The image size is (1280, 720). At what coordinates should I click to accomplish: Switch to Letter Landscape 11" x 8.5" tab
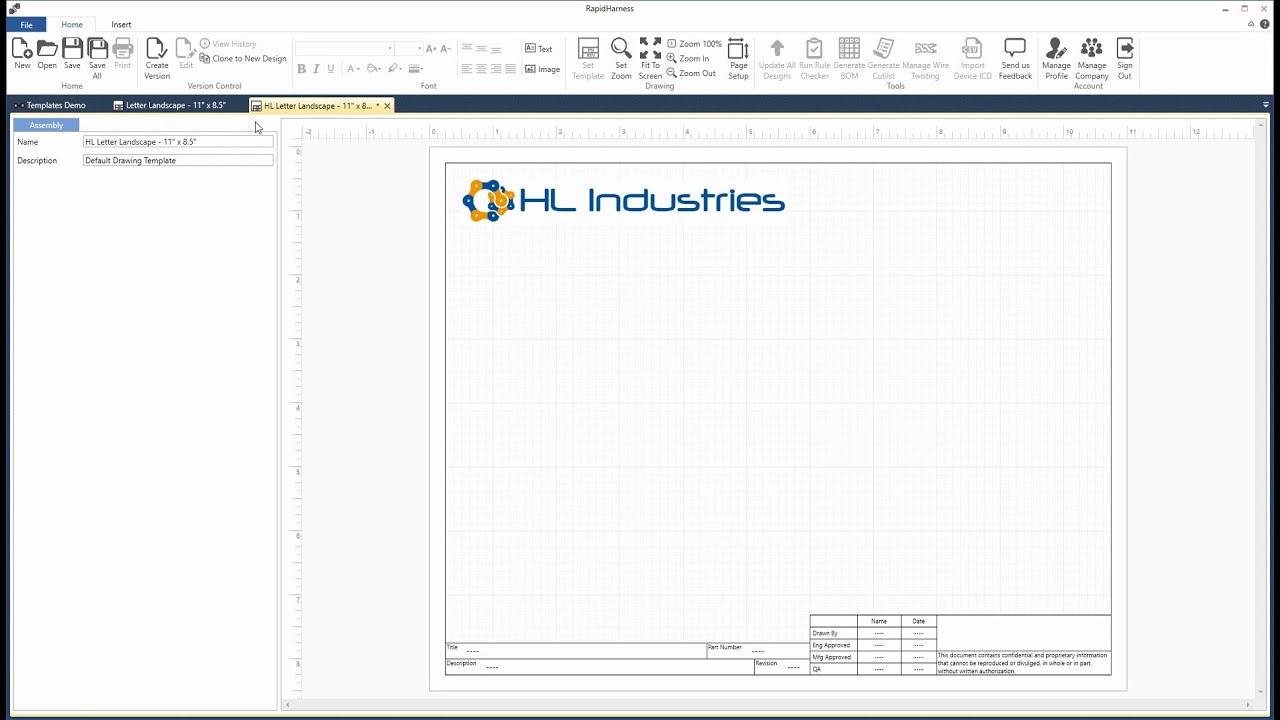170,105
